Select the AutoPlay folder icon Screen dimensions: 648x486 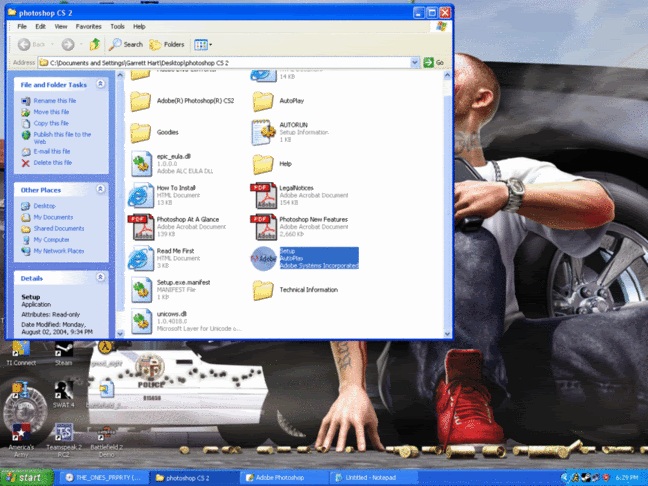click(263, 101)
